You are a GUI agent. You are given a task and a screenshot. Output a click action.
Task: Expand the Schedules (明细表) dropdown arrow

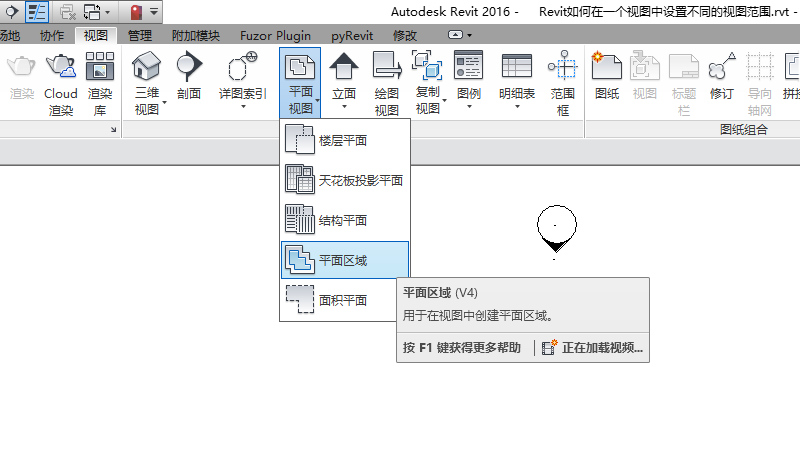pos(517,107)
